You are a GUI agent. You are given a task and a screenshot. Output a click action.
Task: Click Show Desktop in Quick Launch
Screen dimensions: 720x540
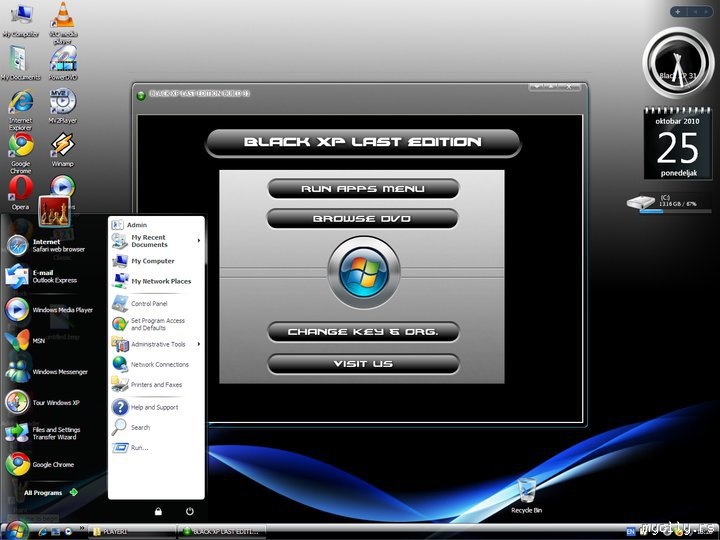click(x=56, y=532)
